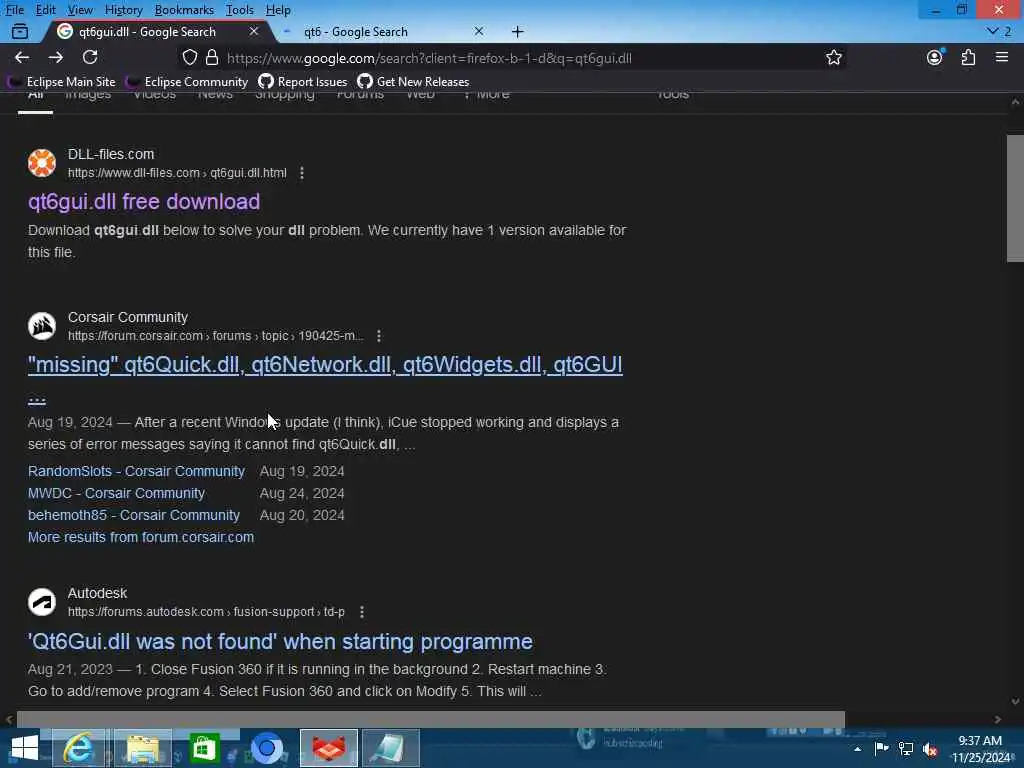
Task: Open Firefox account icon
Action: (x=935, y=57)
